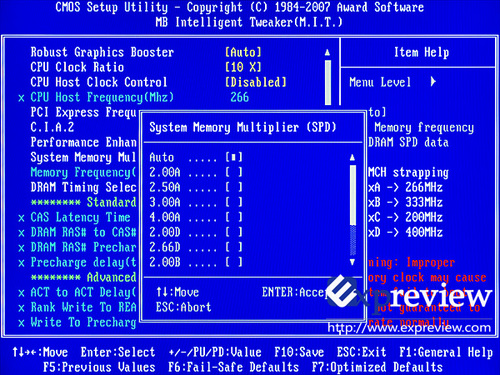Click the popup list scrollbar thumb
Viewport: 500px width, 375px height.
[x=353, y=195]
